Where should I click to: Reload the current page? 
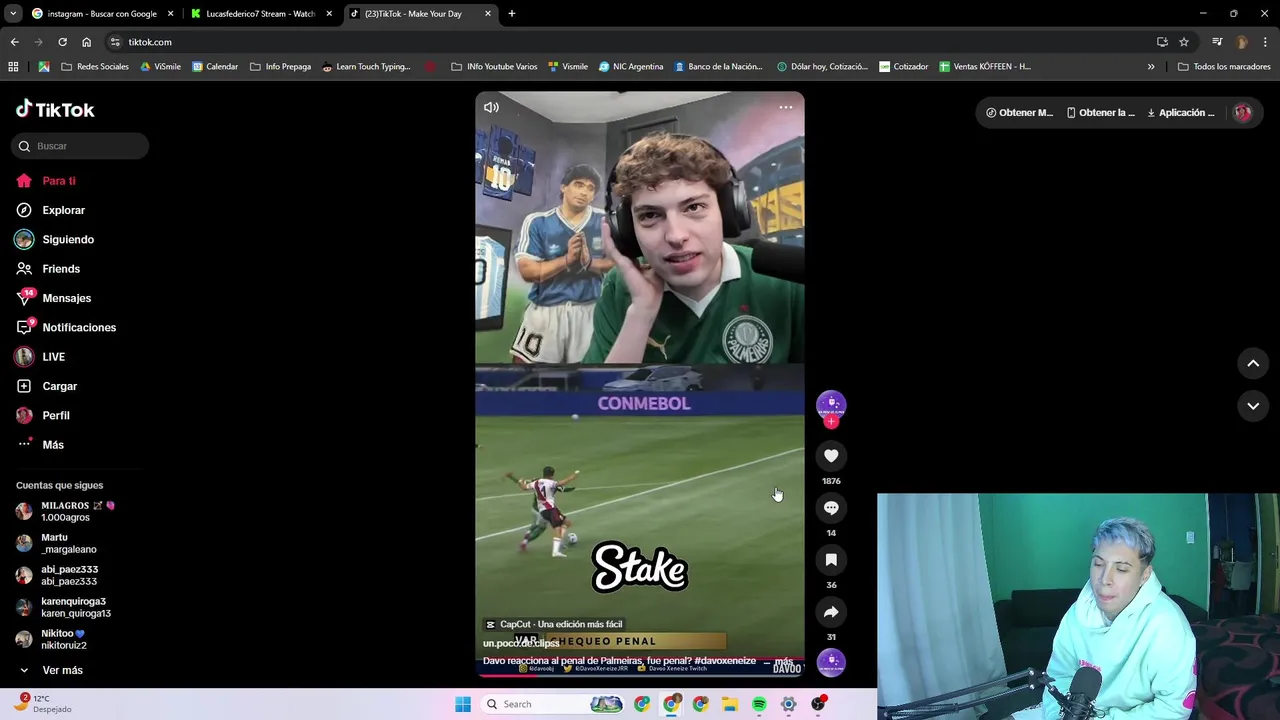pos(62,42)
